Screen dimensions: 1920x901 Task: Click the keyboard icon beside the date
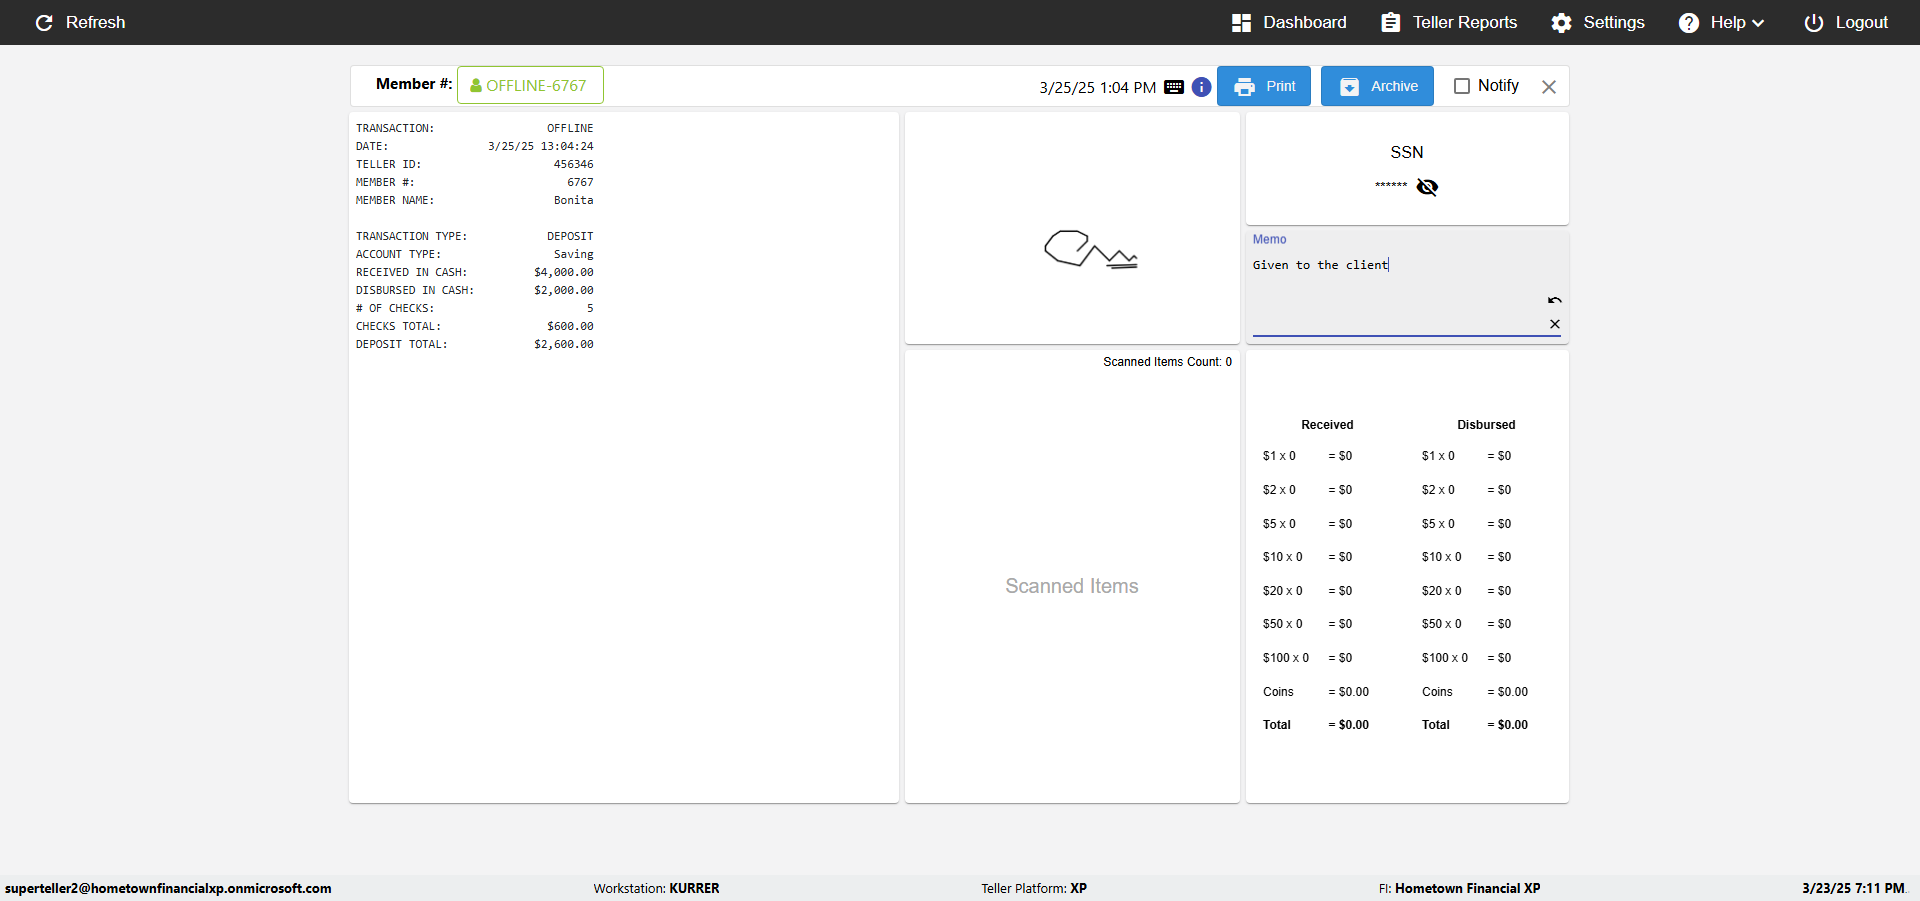[1174, 87]
